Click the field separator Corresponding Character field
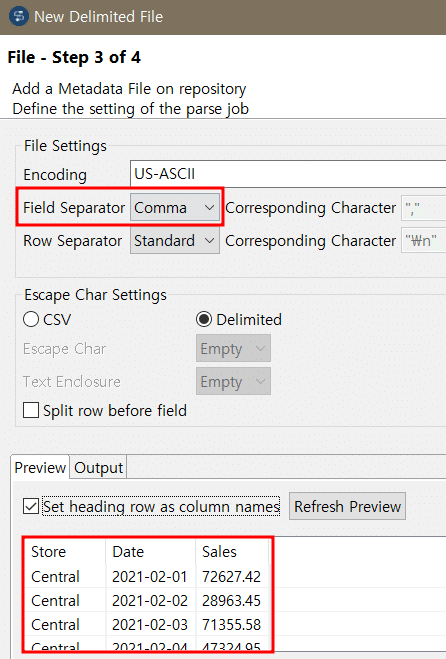The height and width of the screenshot is (659, 446). [423, 208]
